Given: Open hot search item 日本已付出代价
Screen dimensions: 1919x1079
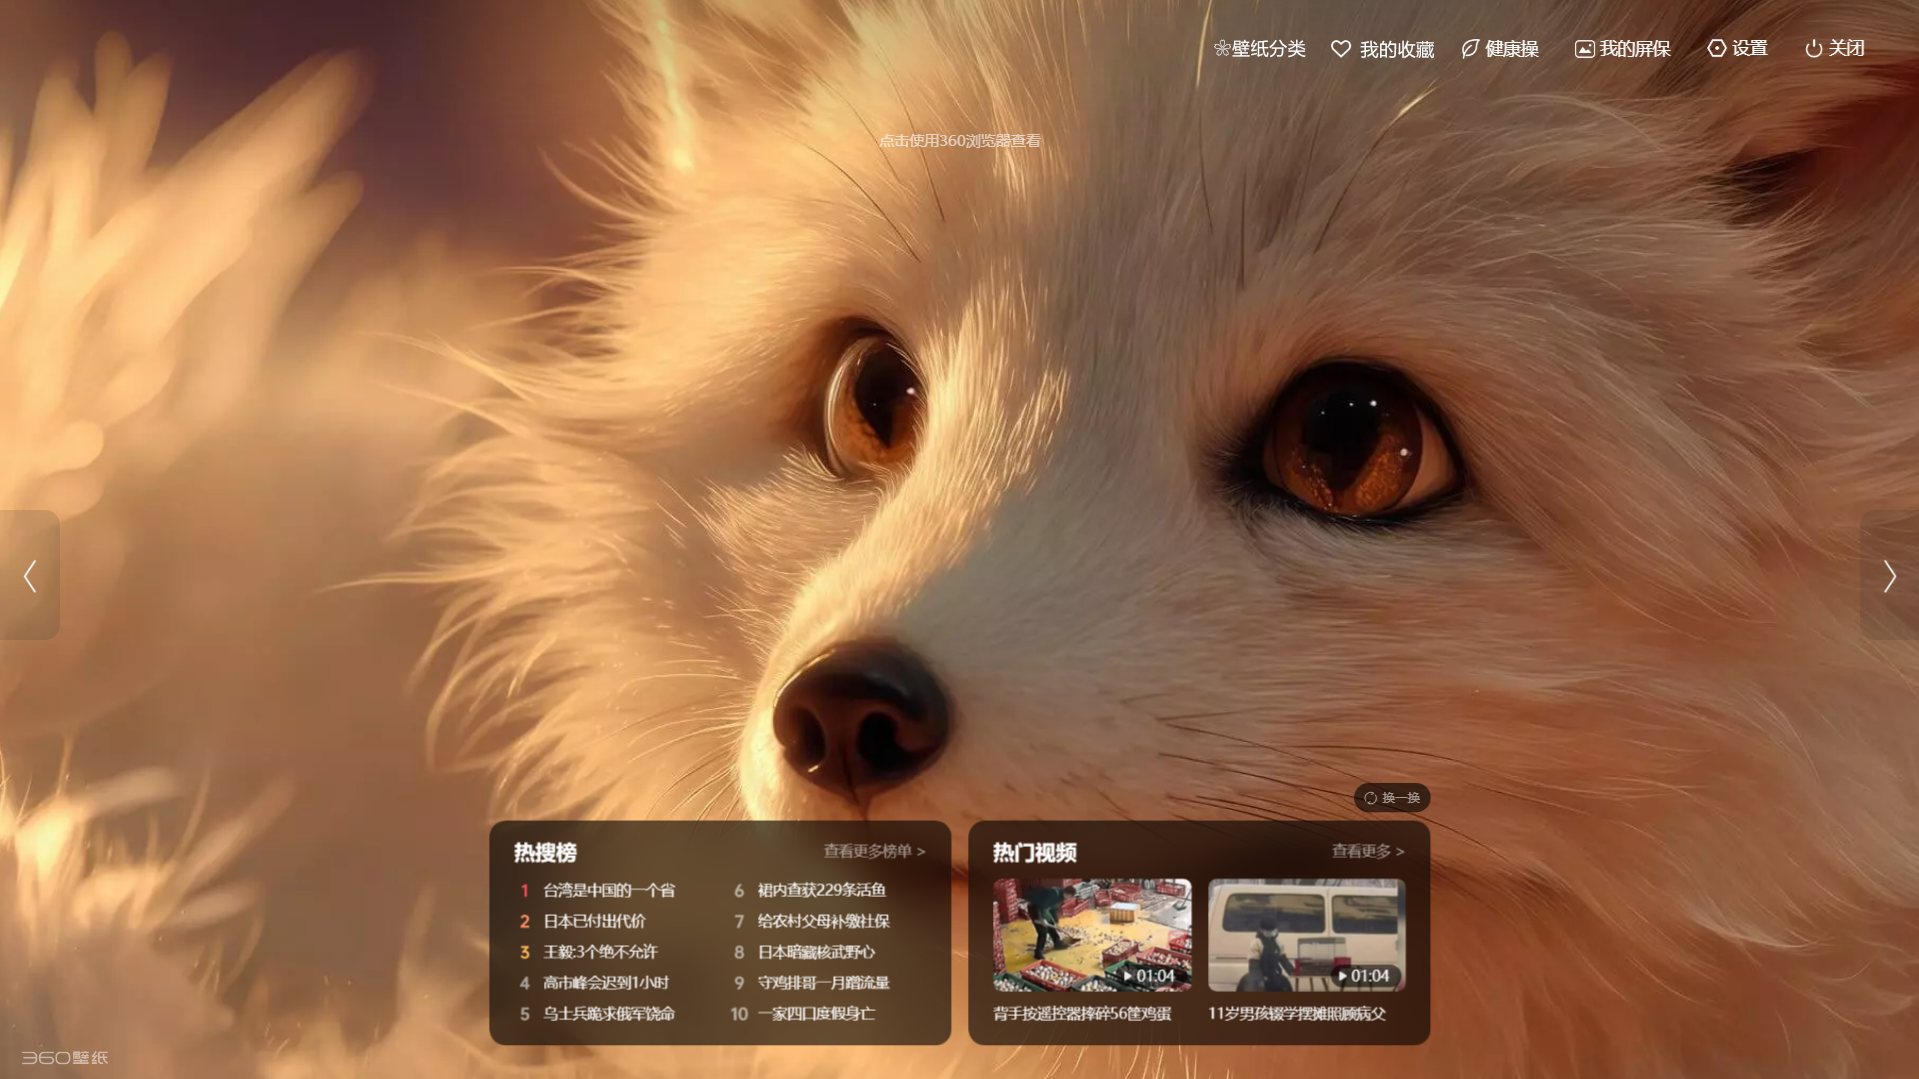Looking at the screenshot, I should pyautogui.click(x=594, y=921).
